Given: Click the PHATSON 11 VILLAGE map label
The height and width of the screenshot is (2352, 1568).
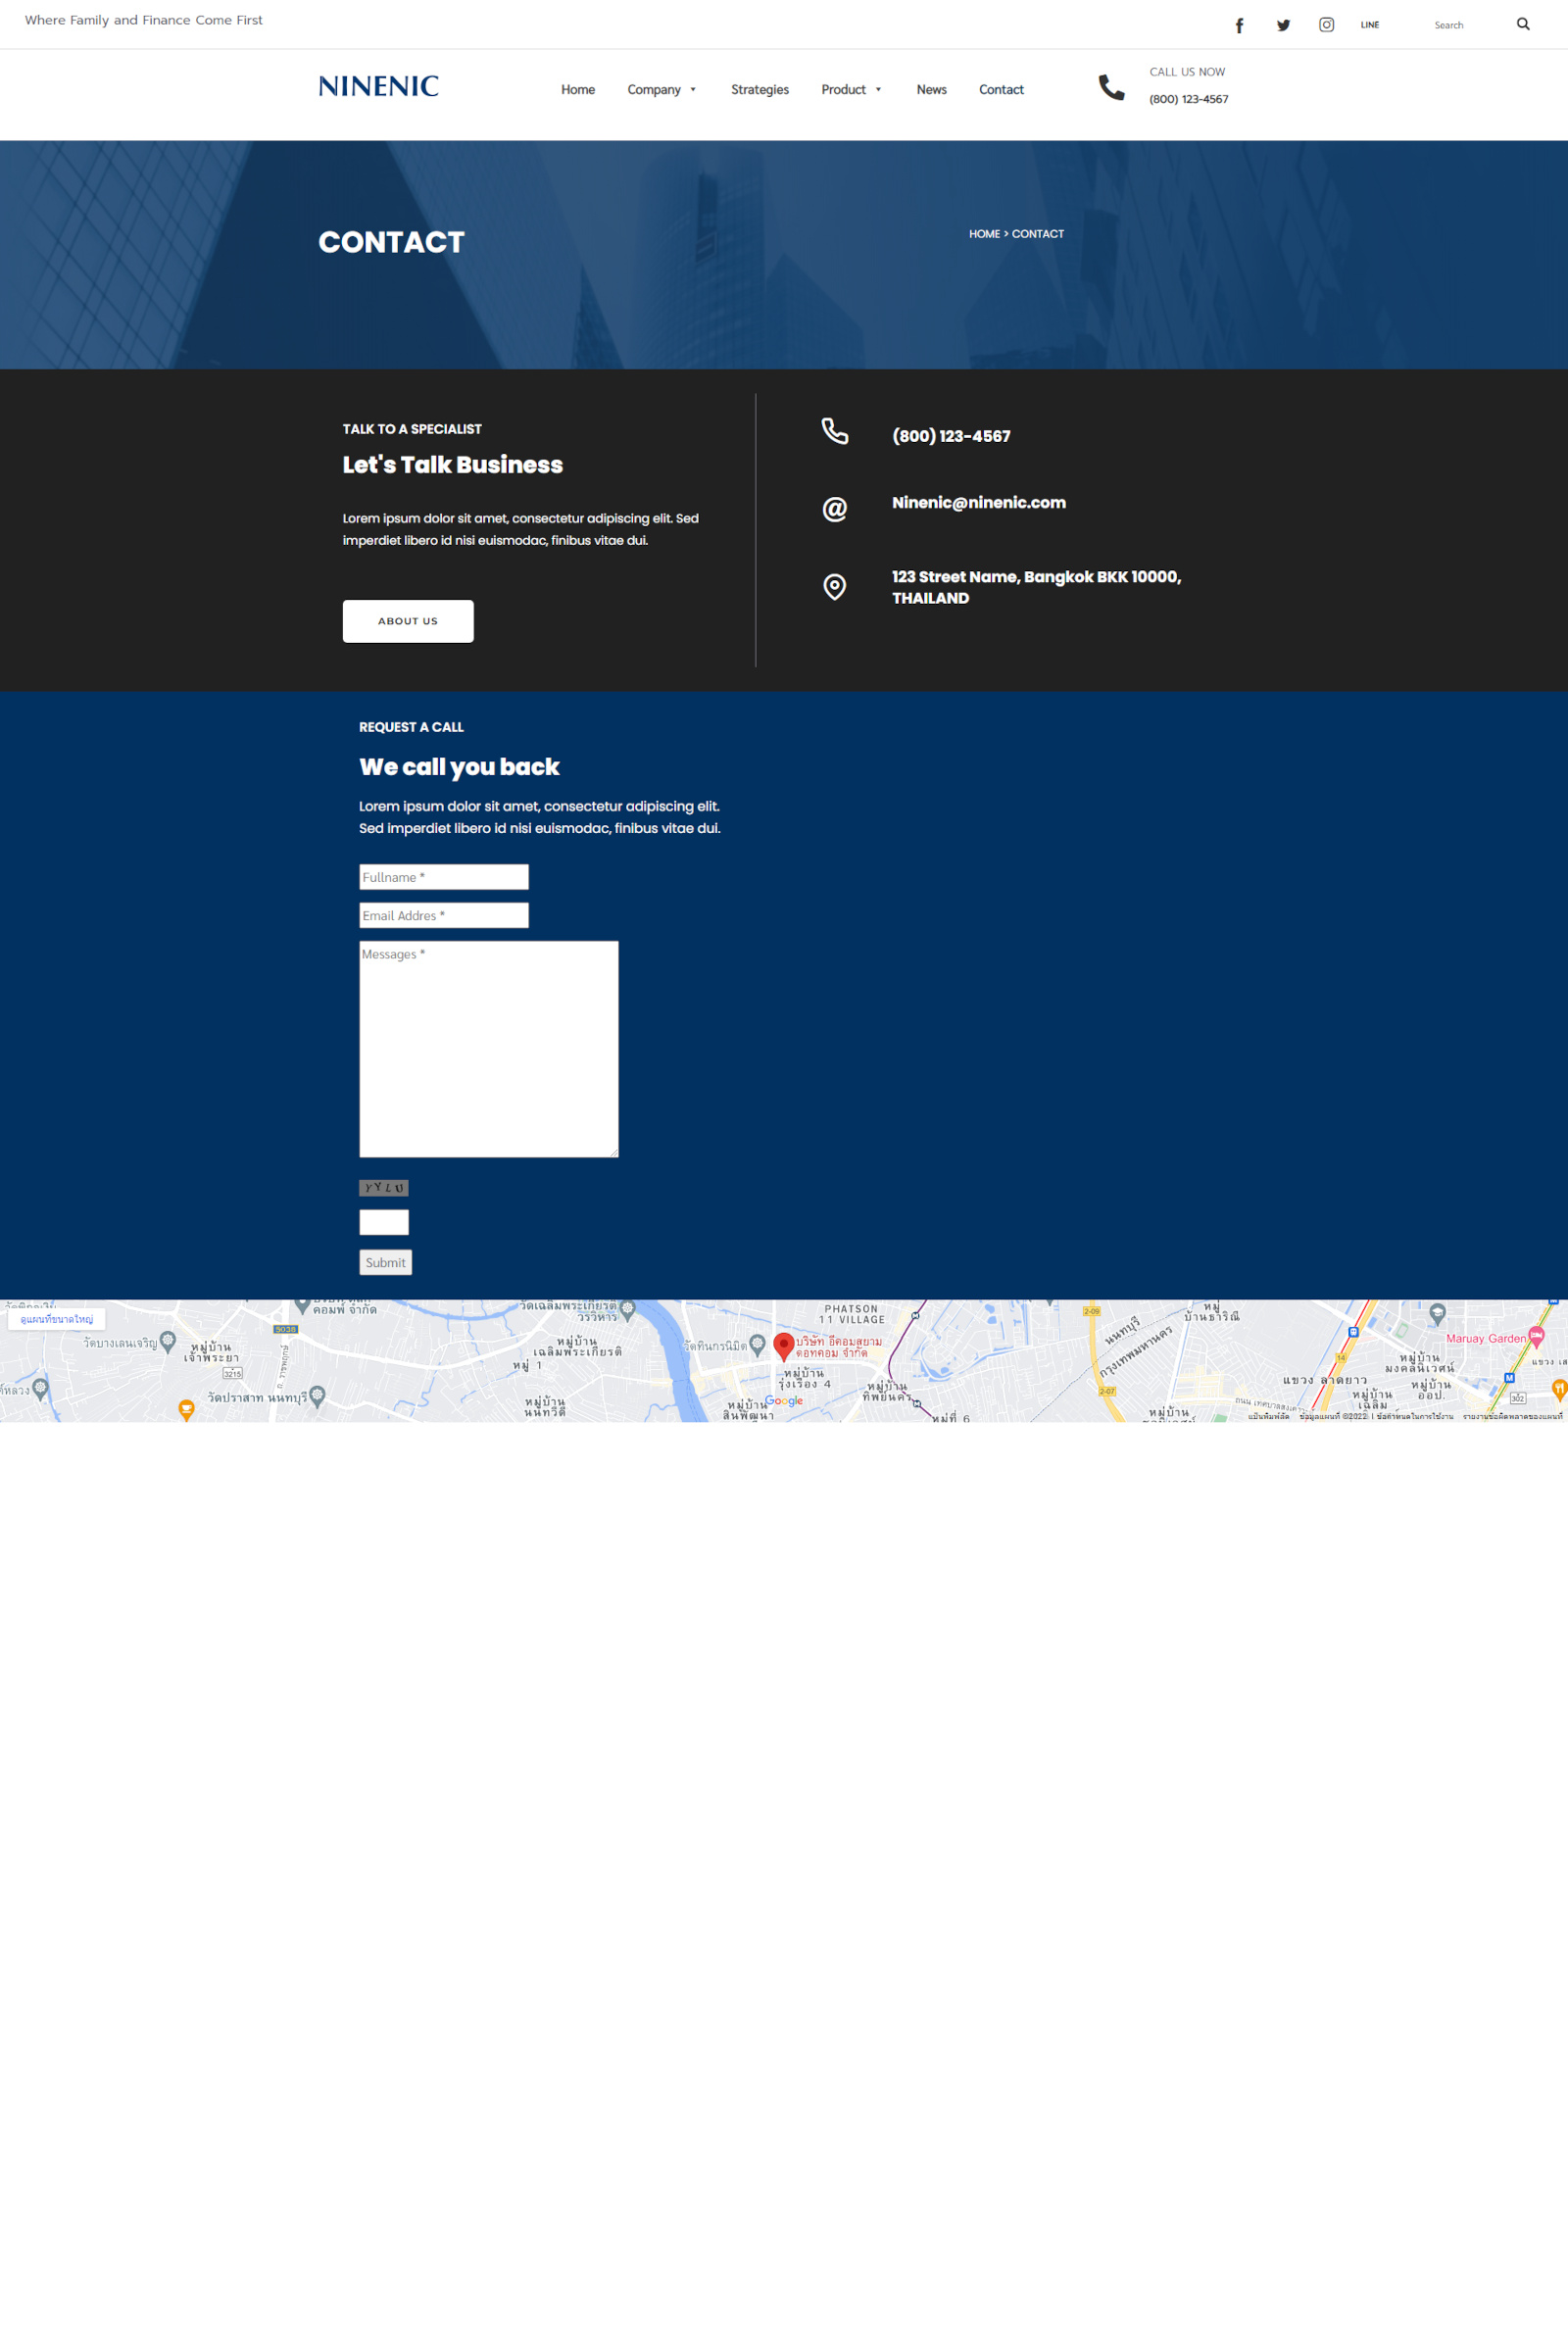Looking at the screenshot, I should point(852,1314).
